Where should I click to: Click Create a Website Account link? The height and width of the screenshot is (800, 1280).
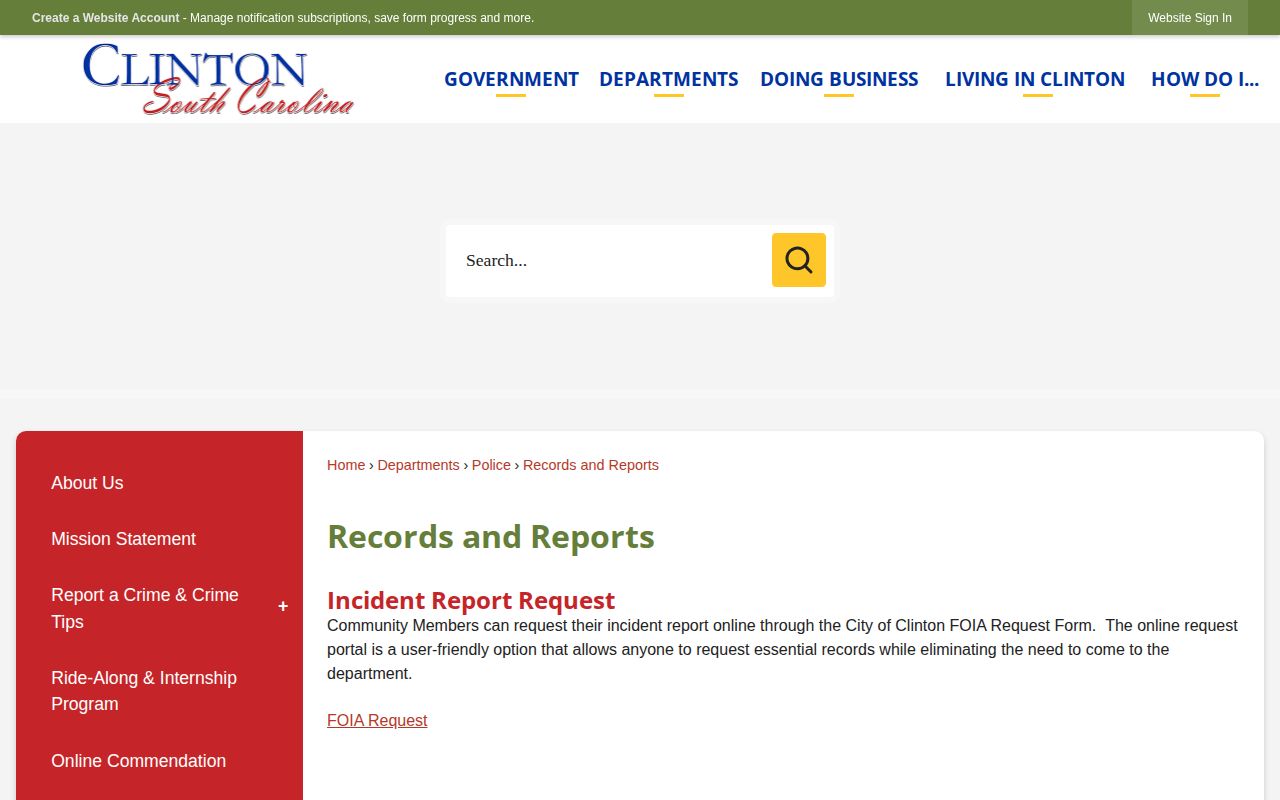106,18
